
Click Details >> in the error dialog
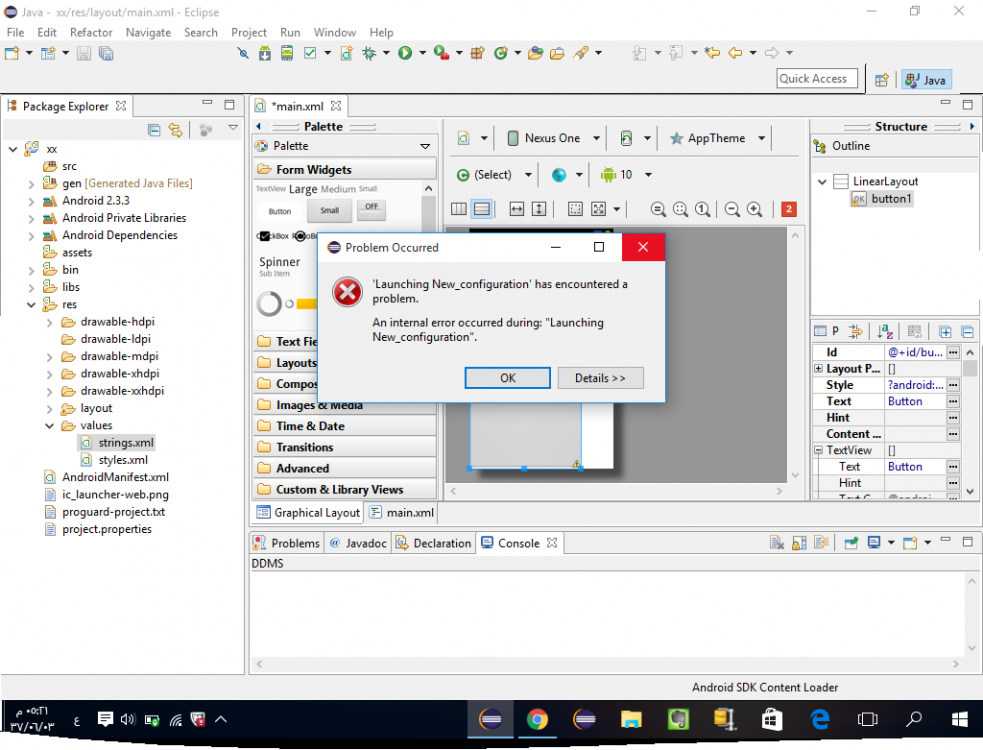click(x=600, y=378)
